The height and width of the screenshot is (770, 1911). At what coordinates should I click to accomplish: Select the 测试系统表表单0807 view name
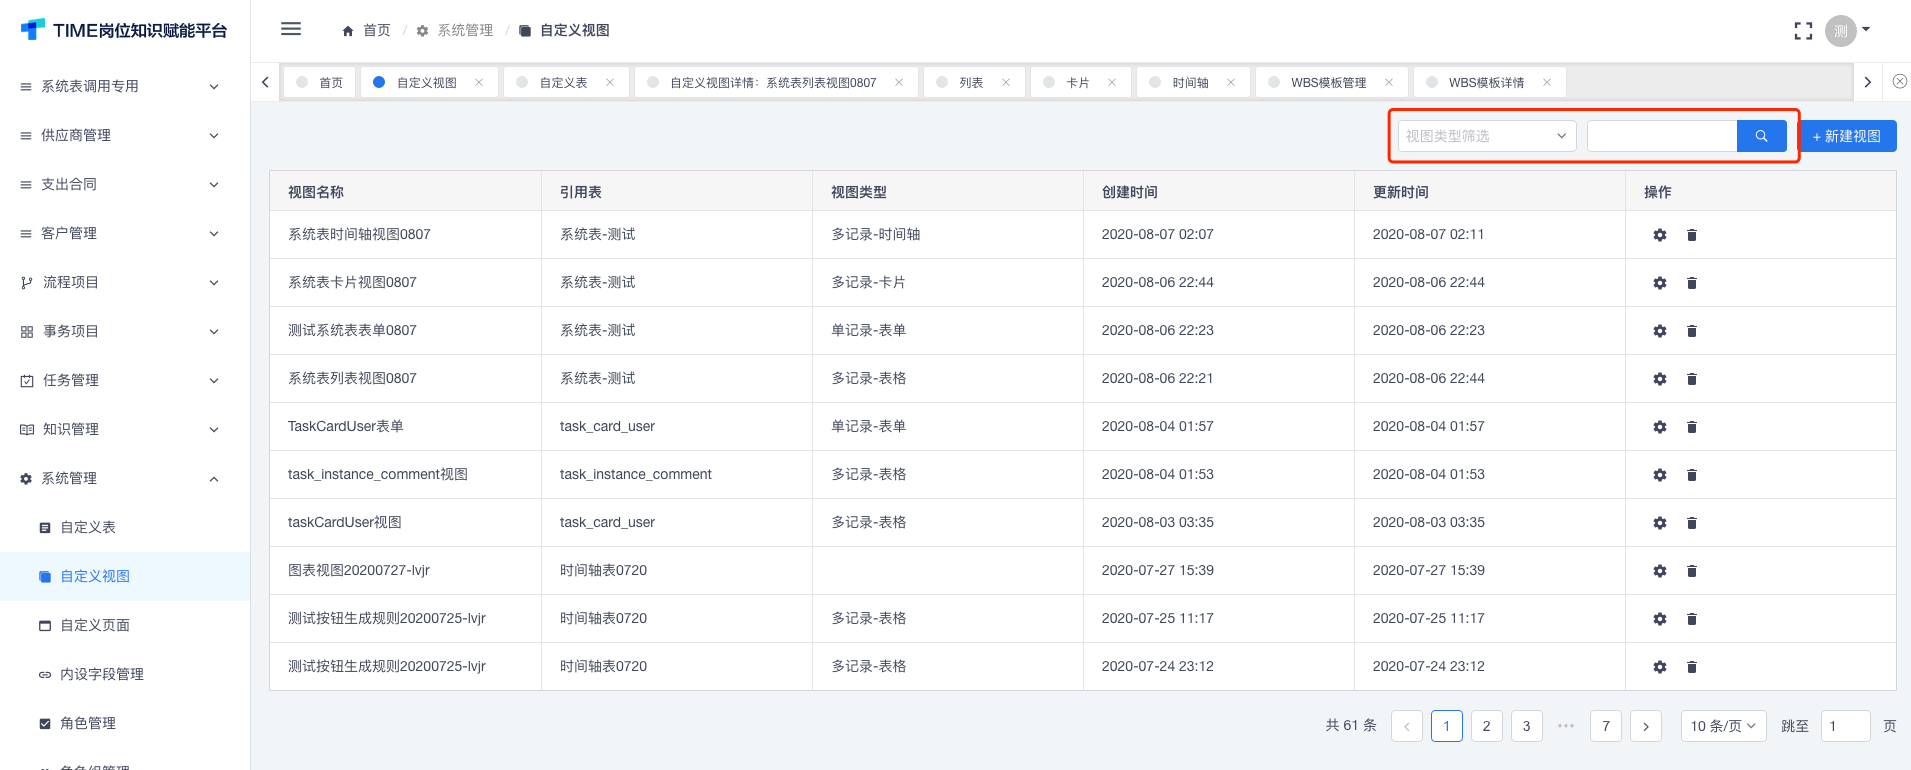(352, 330)
